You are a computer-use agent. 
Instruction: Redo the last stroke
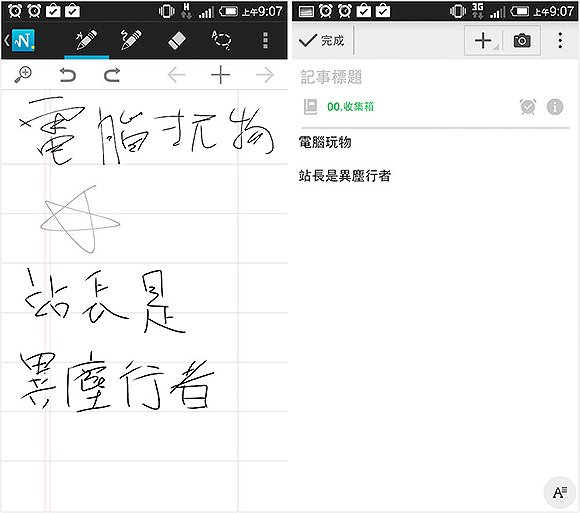(112, 75)
